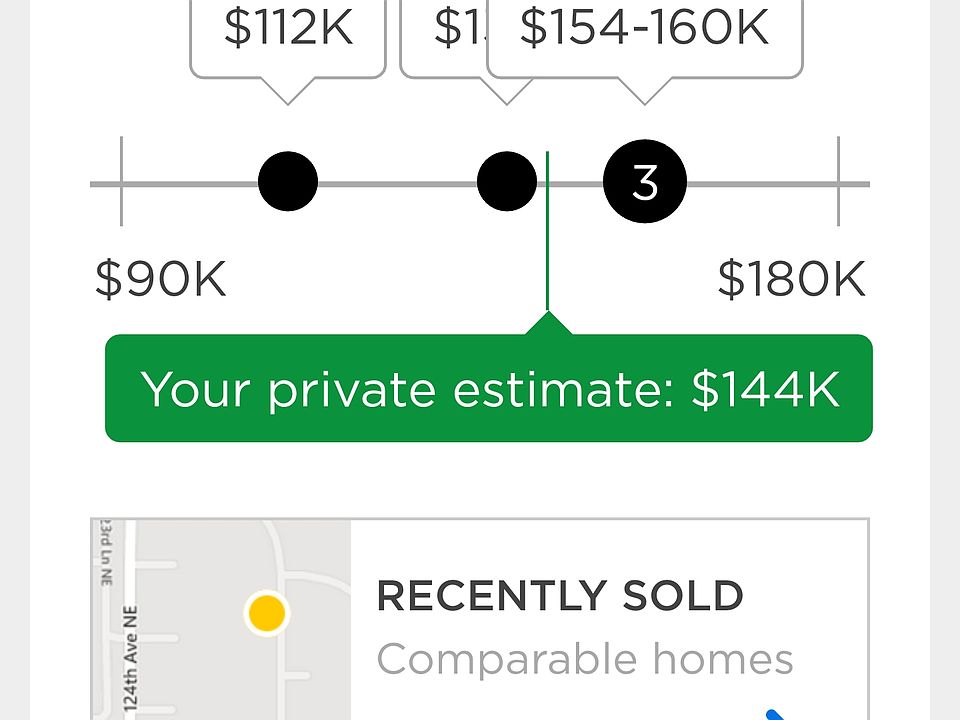
Task: Open the cluster dot labeled 3
Action: pyautogui.click(x=645, y=181)
